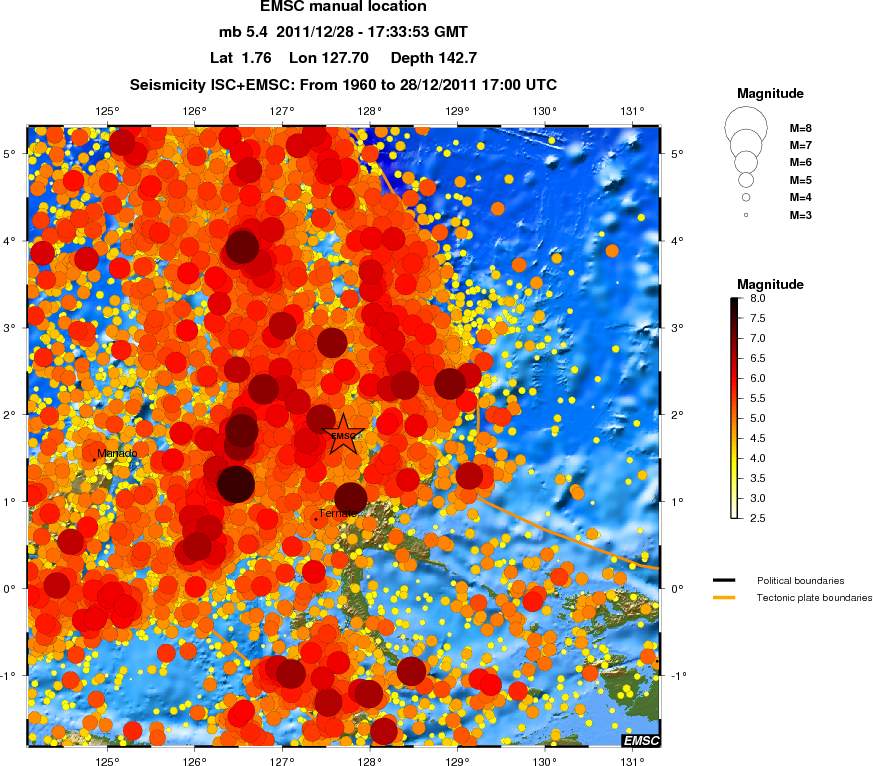This screenshot has width=873, height=766.
Task: Click the left axis 5° latitude label
Action: (x=9, y=154)
